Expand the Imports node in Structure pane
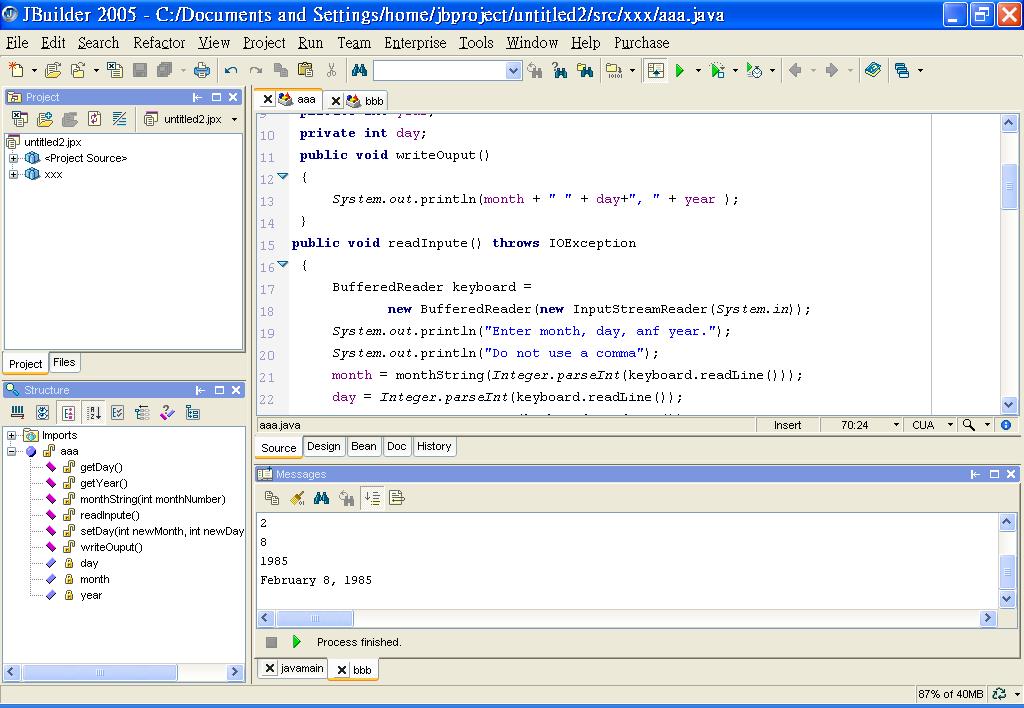Screen dimensions: 1024x708 [x=12, y=435]
